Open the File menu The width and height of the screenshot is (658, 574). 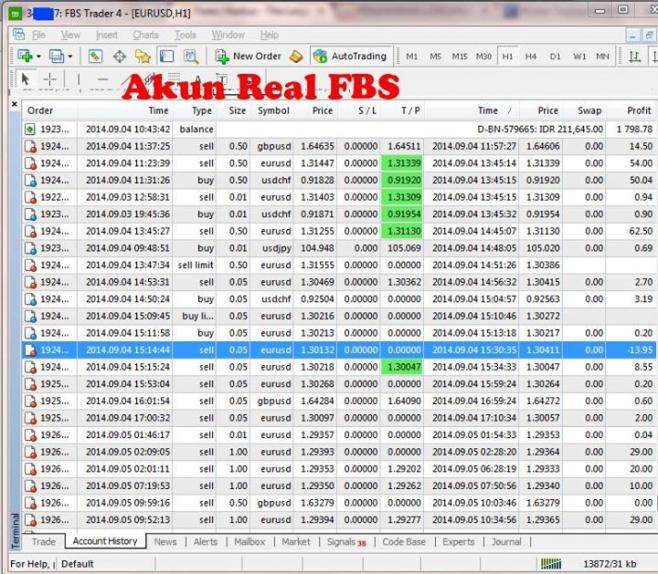coord(39,35)
